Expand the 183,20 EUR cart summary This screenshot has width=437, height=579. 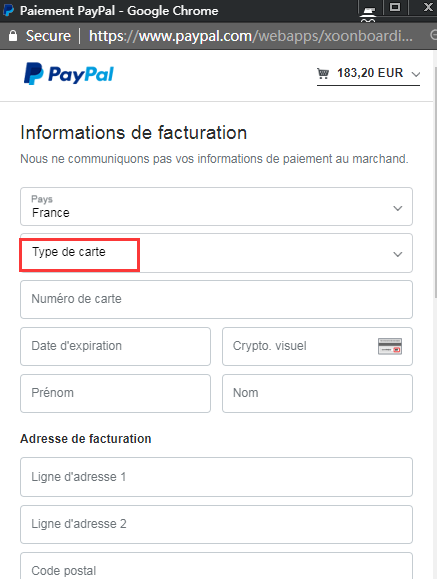[x=368, y=73]
